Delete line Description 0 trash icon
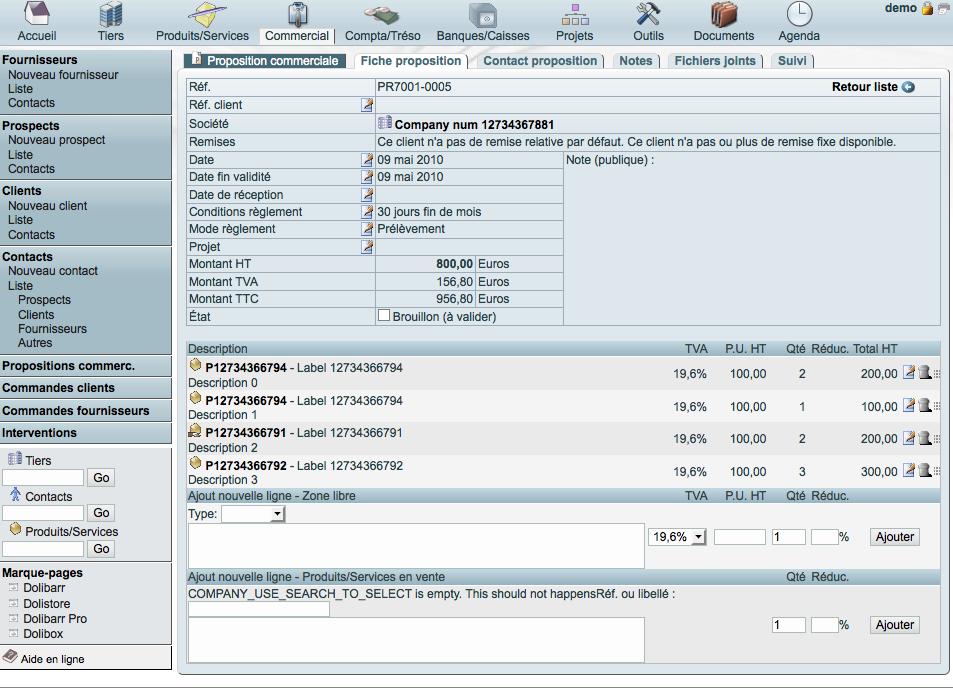 (x=924, y=373)
